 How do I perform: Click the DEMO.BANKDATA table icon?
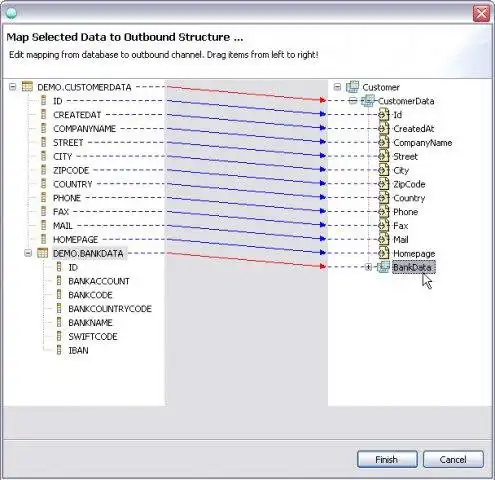pyautogui.click(x=43, y=253)
